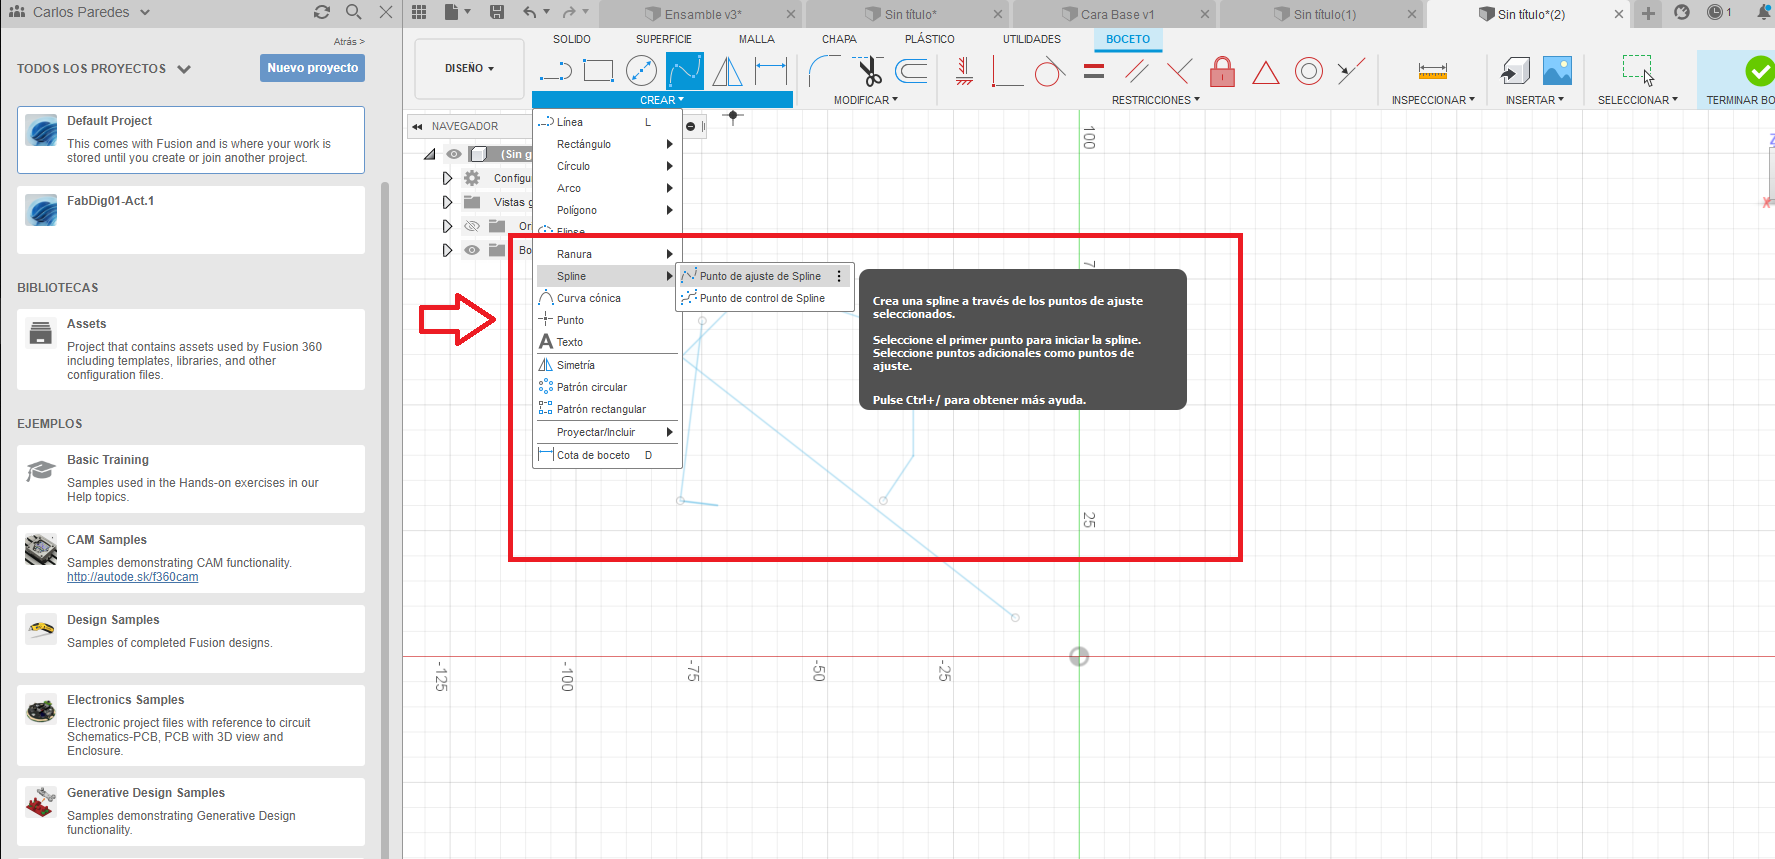The image size is (1775, 859).
Task: Open the INSPECCIONAR dropdown
Action: coord(1433,100)
